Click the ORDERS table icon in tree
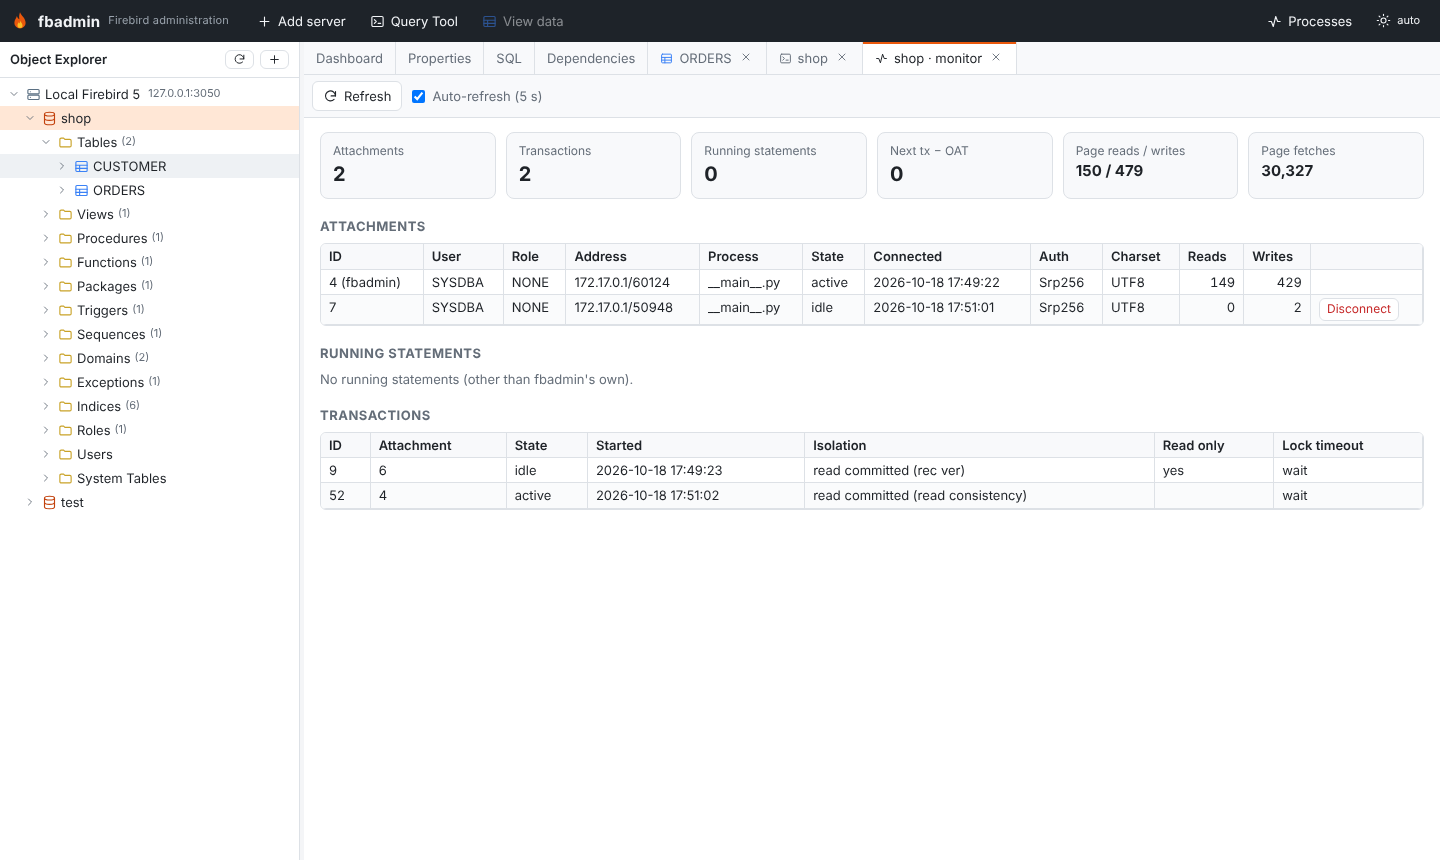This screenshot has width=1440, height=860. [x=81, y=190]
